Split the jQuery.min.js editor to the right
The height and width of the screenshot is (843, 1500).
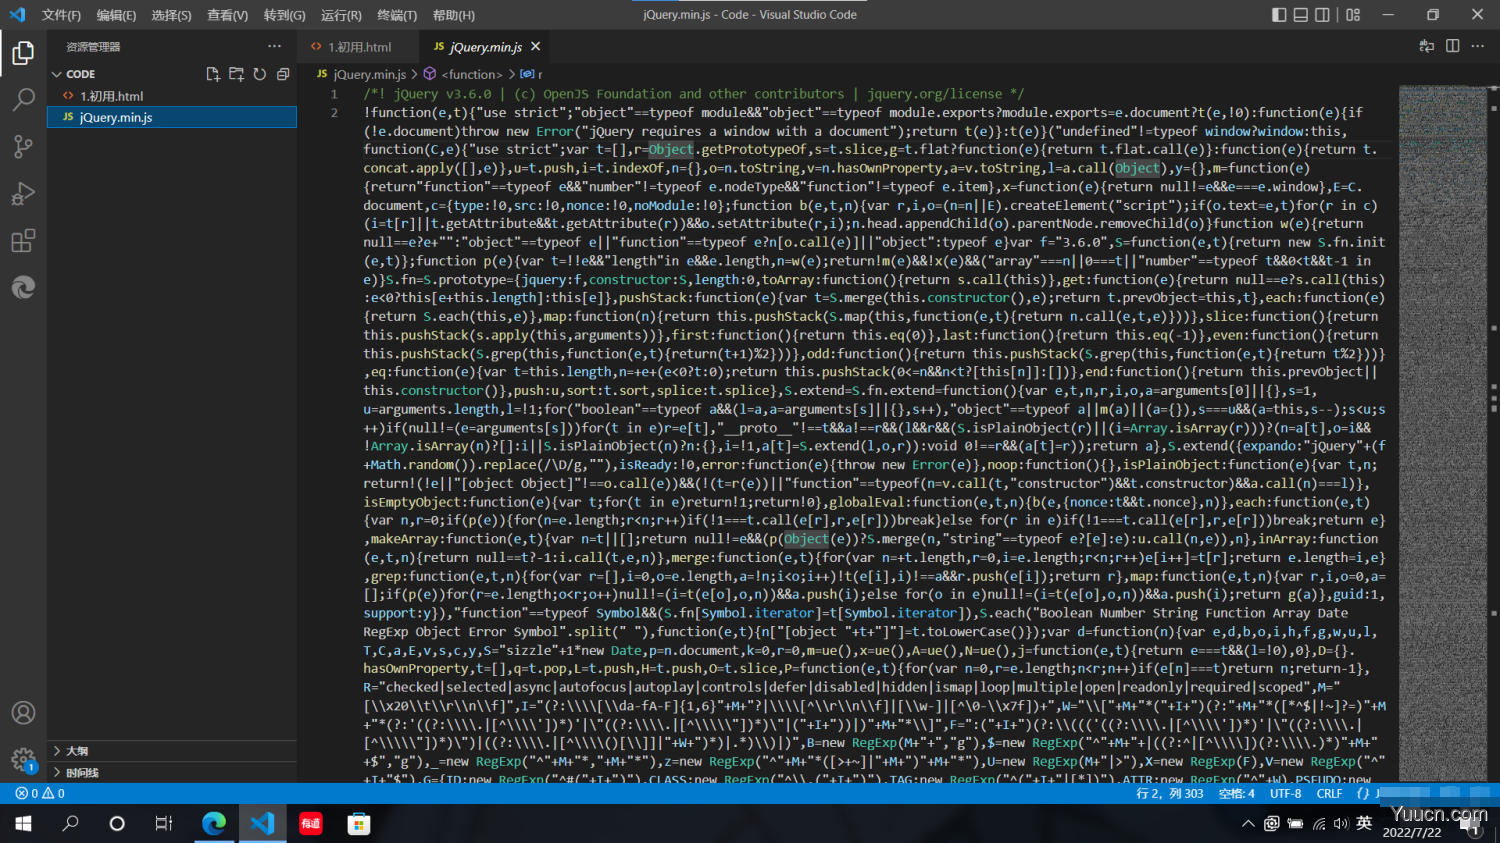pos(1451,46)
